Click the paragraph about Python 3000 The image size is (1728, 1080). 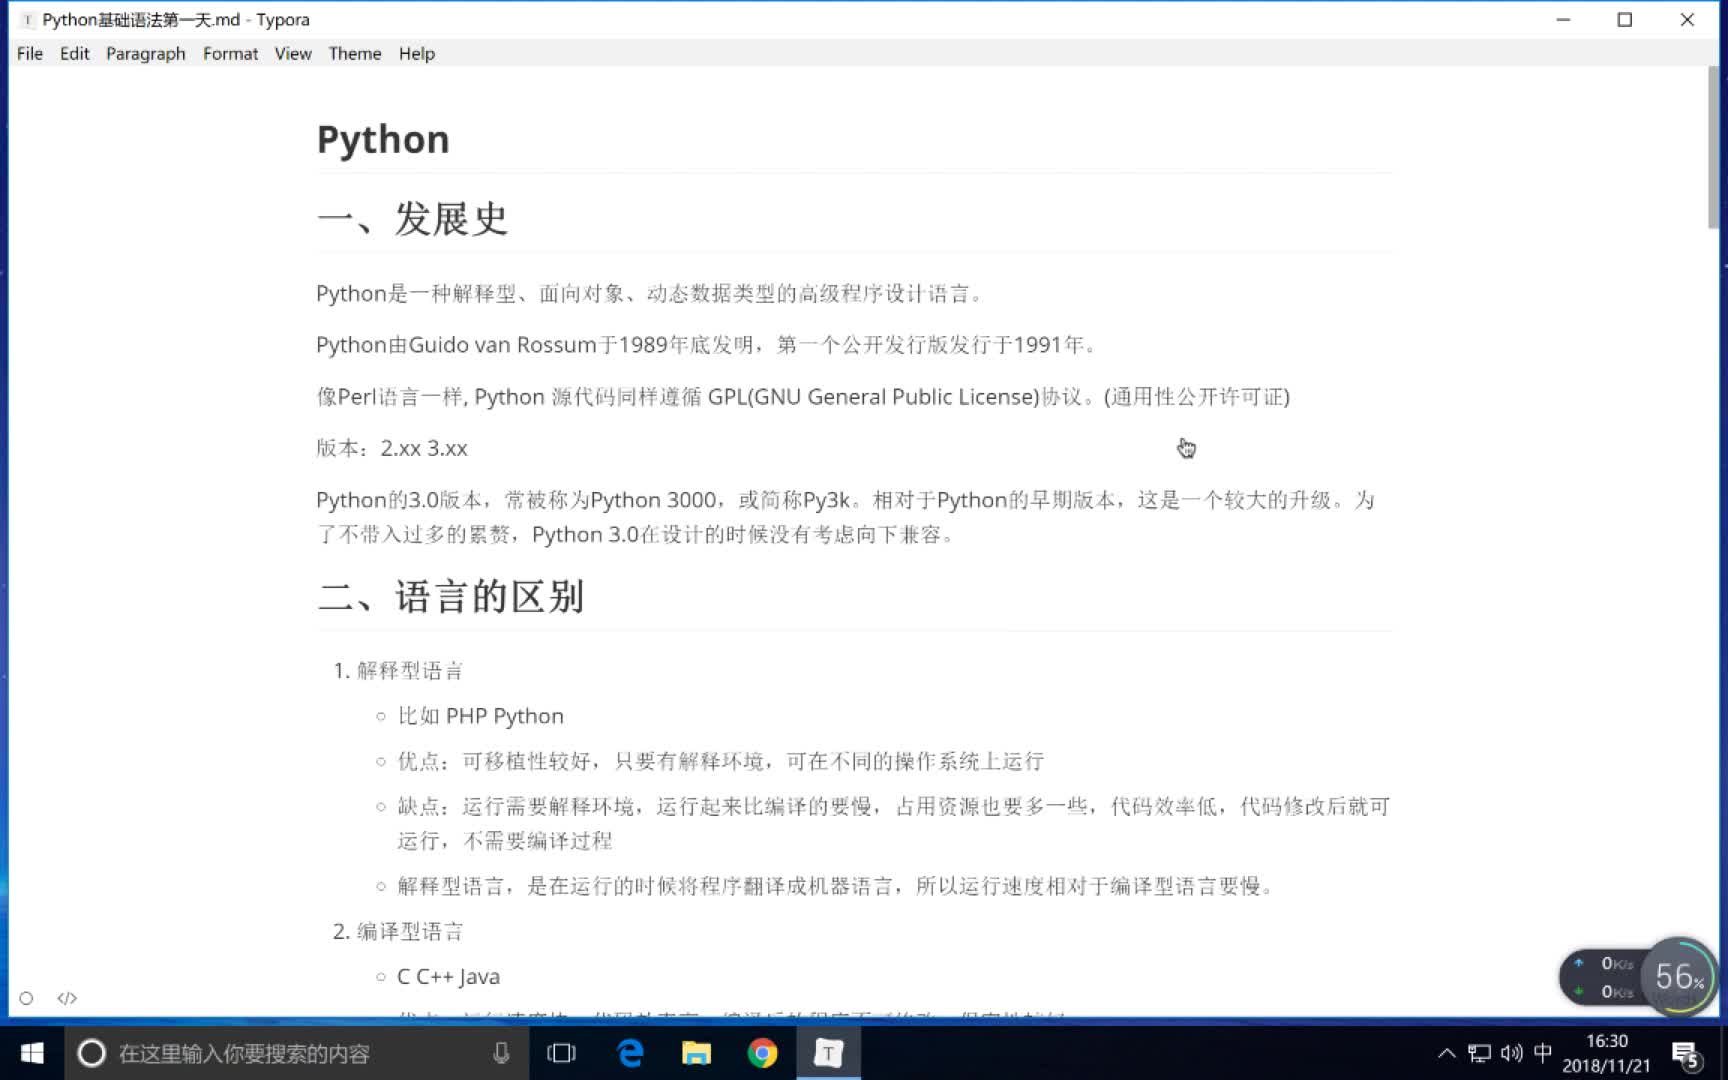[846, 517]
